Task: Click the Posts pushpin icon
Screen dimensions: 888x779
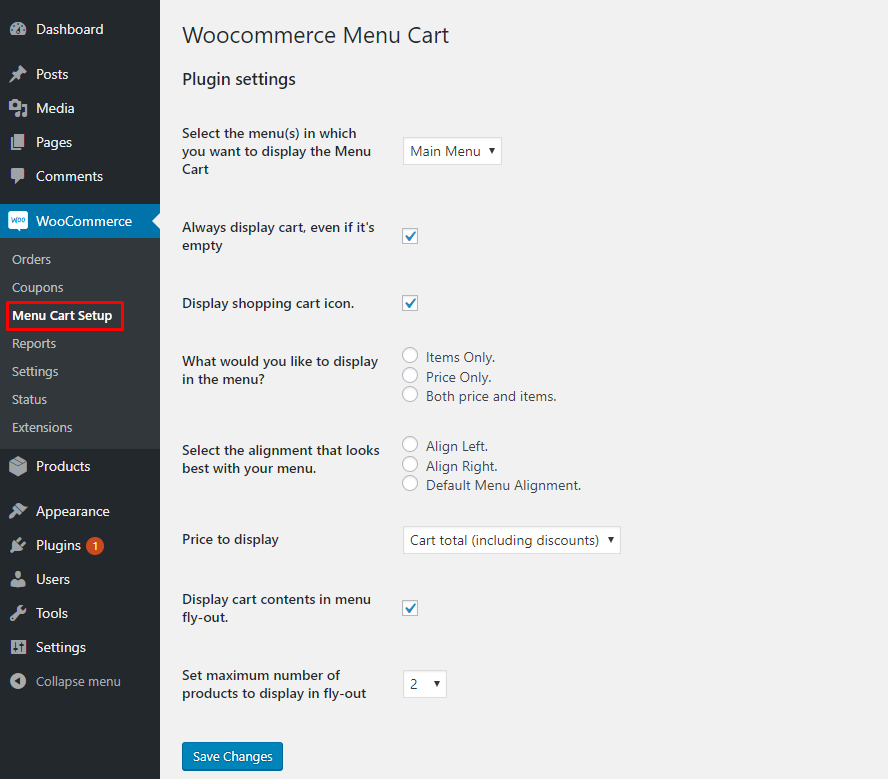Action: click(18, 74)
